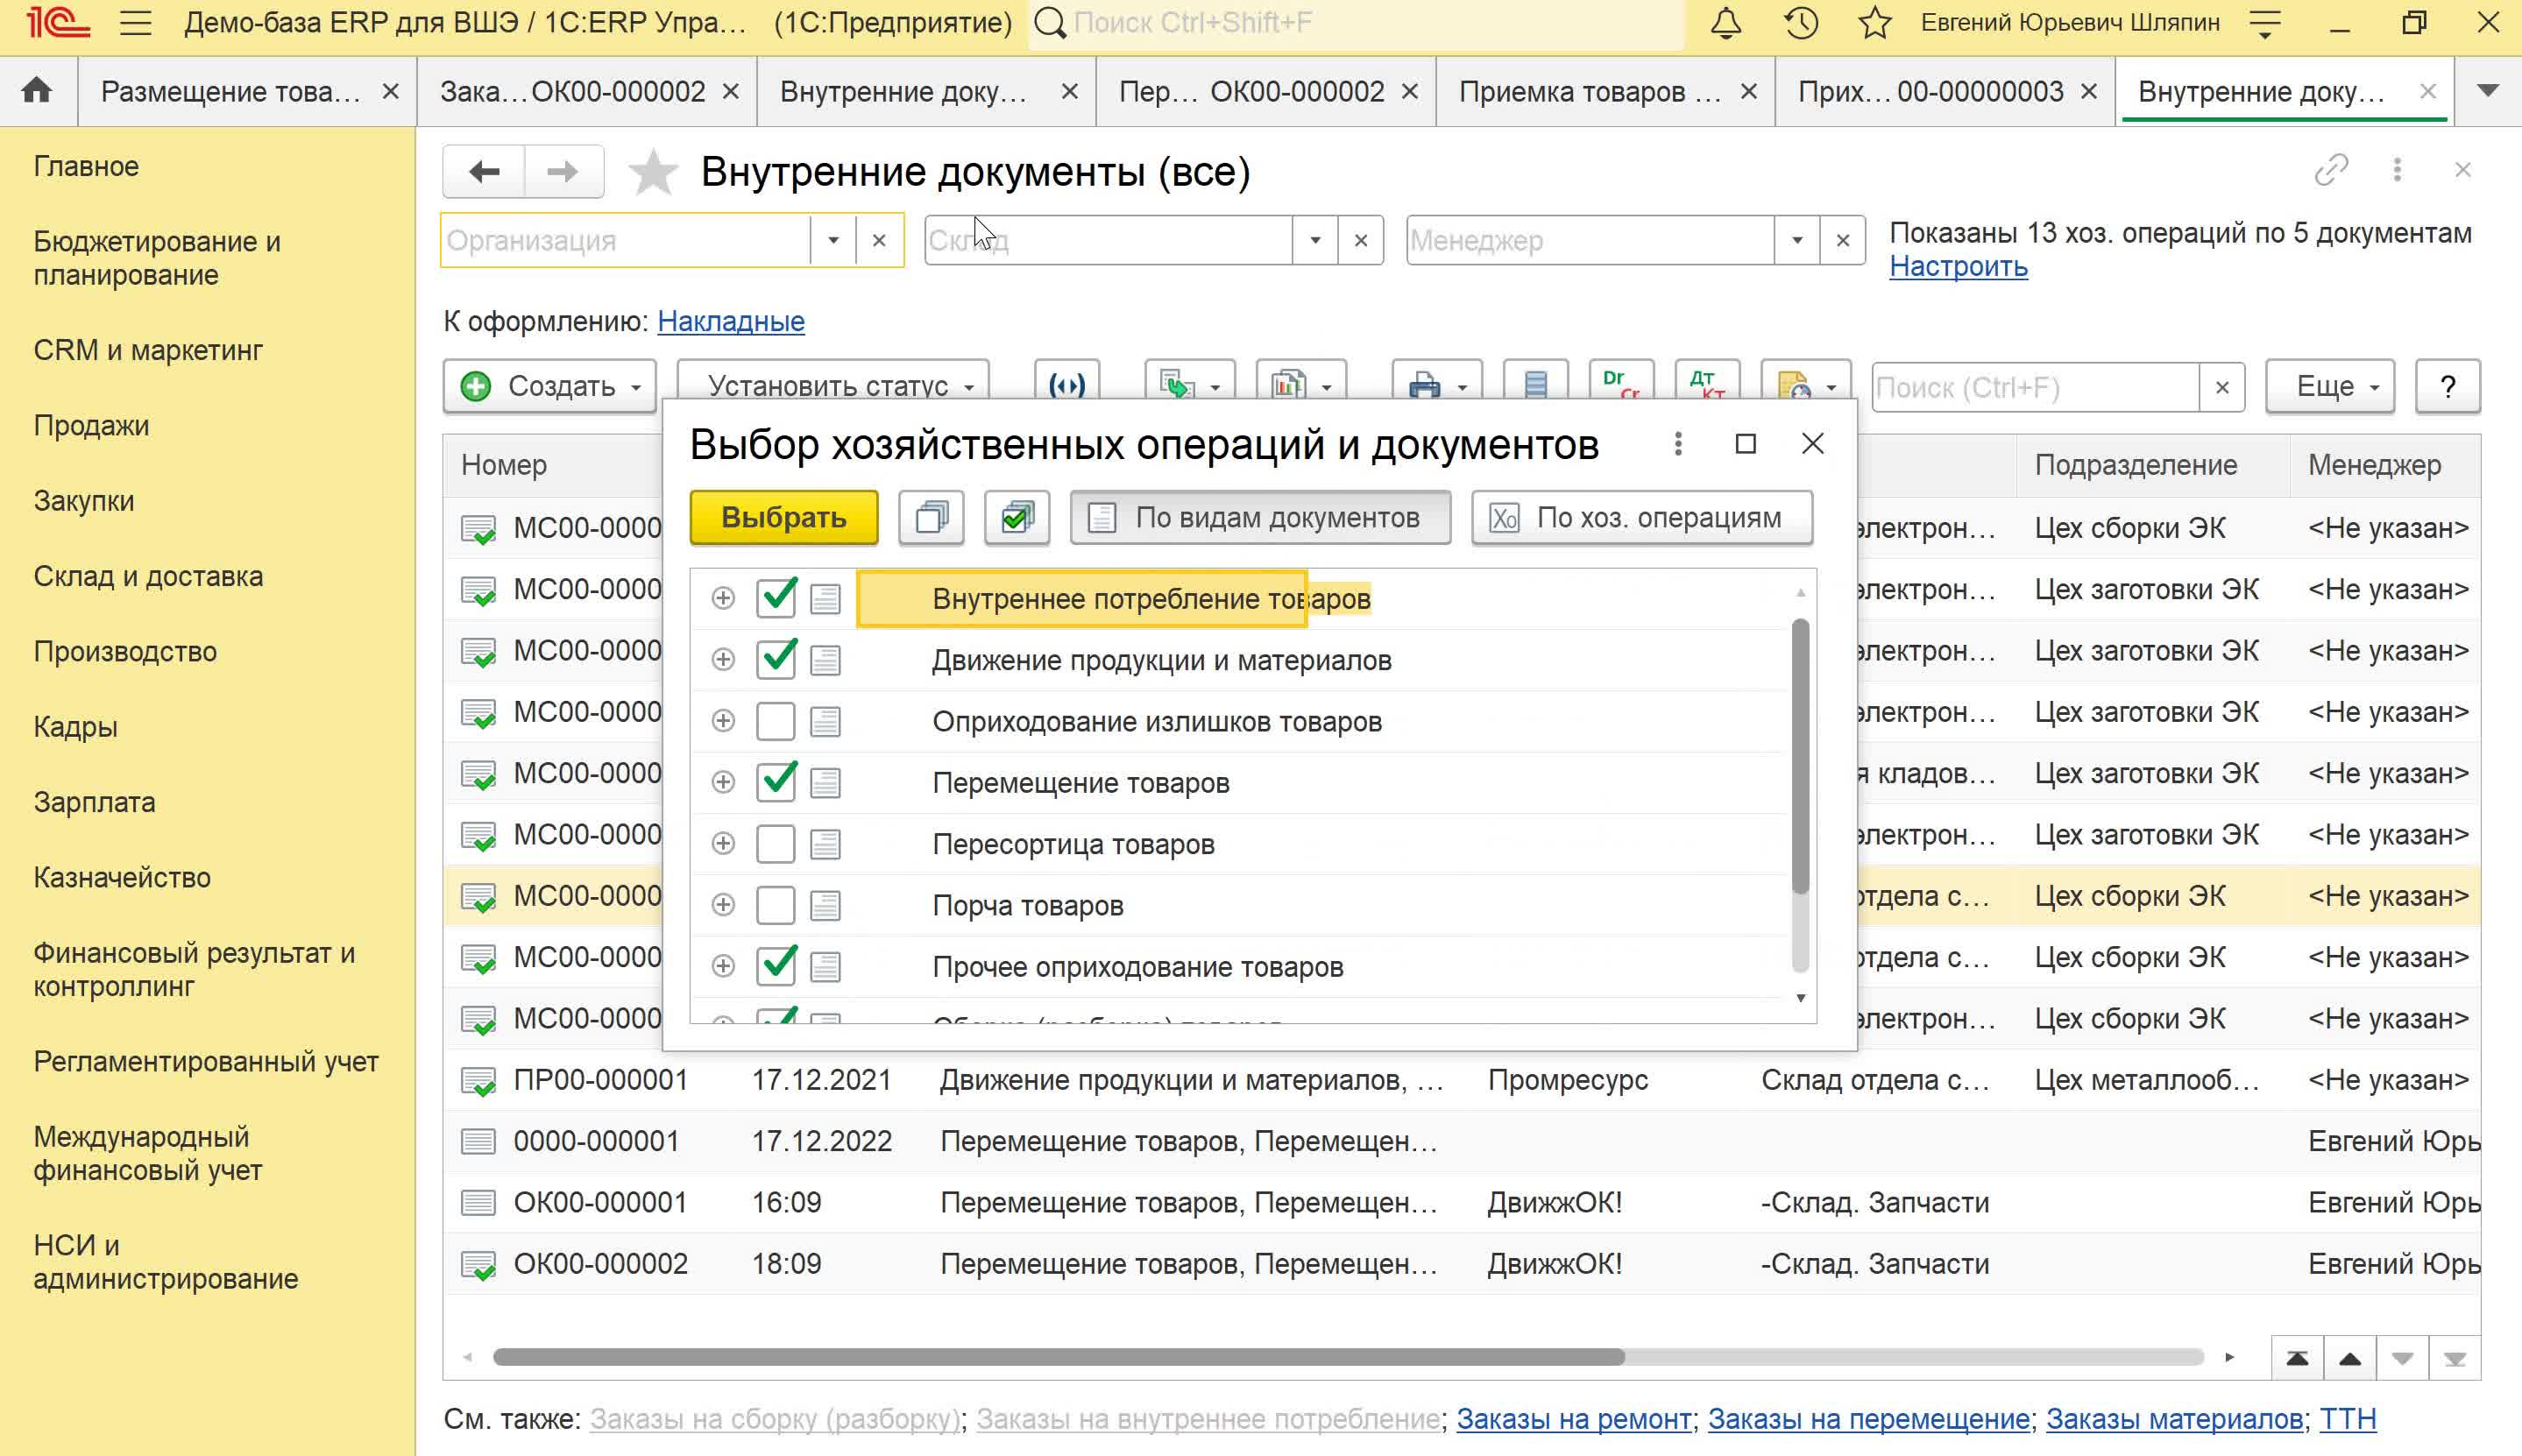This screenshot has width=2522, height=1456.
Task: Click the Выбрать button
Action: pos(784,517)
